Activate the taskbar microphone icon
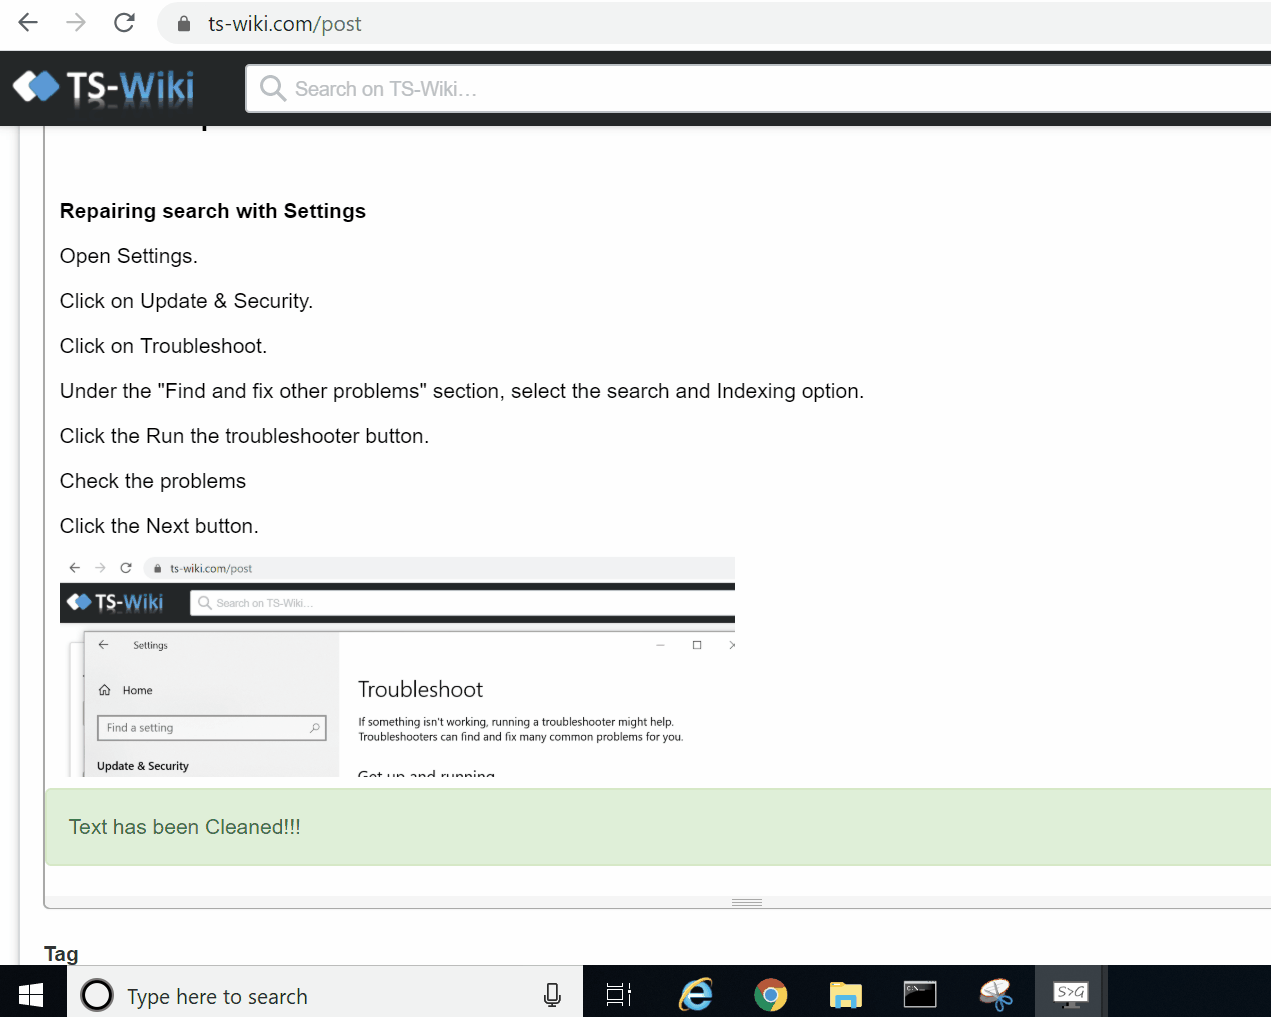Viewport: 1271px width, 1017px height. pyautogui.click(x=552, y=995)
